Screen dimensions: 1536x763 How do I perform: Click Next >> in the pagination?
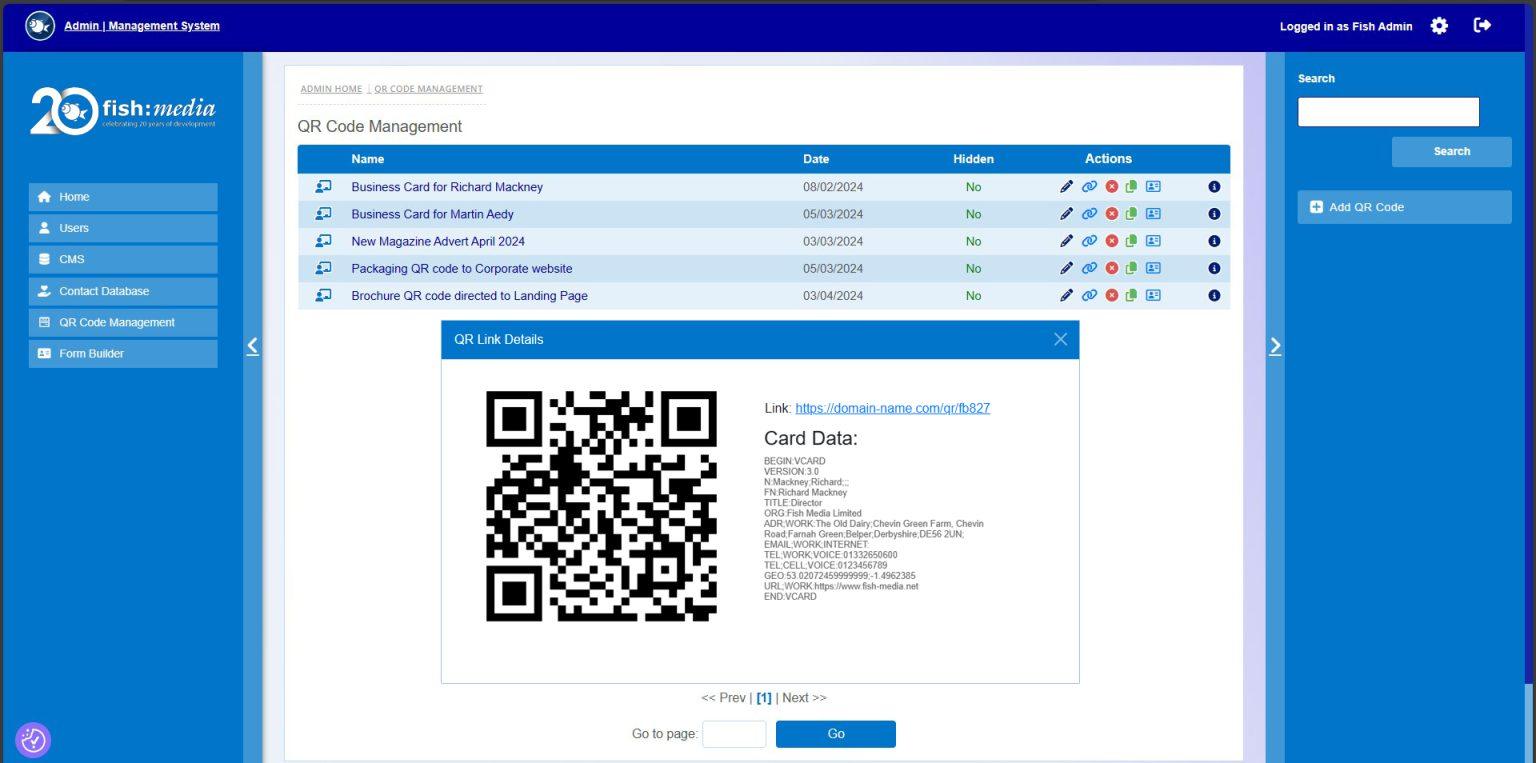(x=804, y=698)
